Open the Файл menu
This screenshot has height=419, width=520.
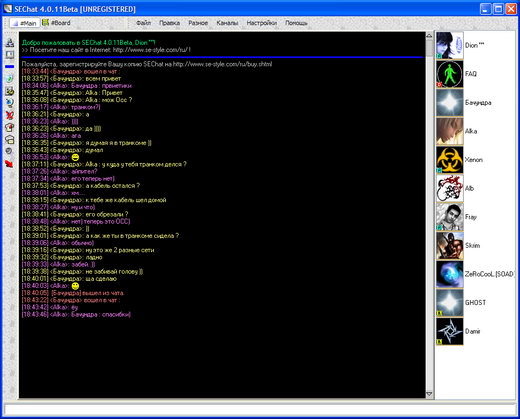coord(143,23)
